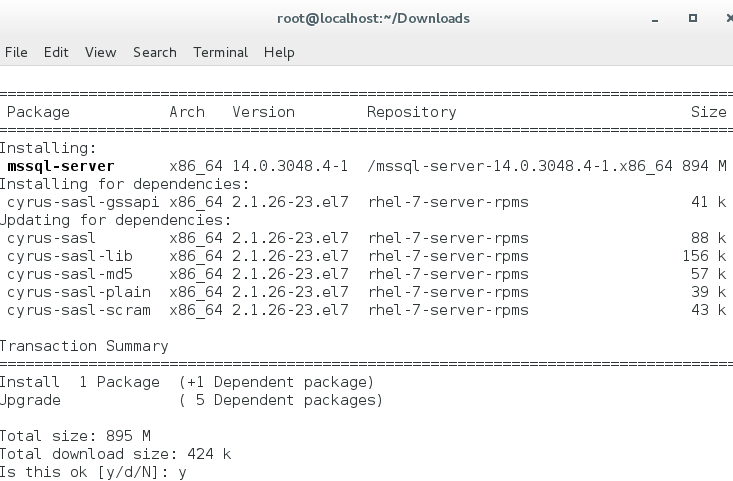Open the File menu
Viewport: 733px width, 481px height.
point(16,52)
